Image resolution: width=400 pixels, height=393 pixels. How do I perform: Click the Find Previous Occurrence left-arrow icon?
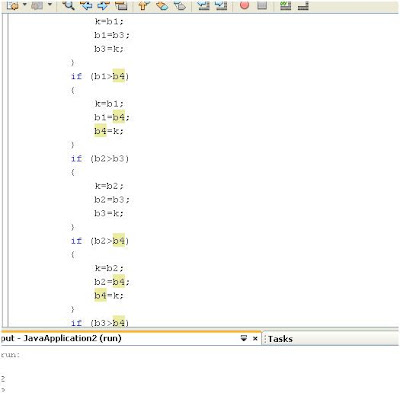[86, 5]
